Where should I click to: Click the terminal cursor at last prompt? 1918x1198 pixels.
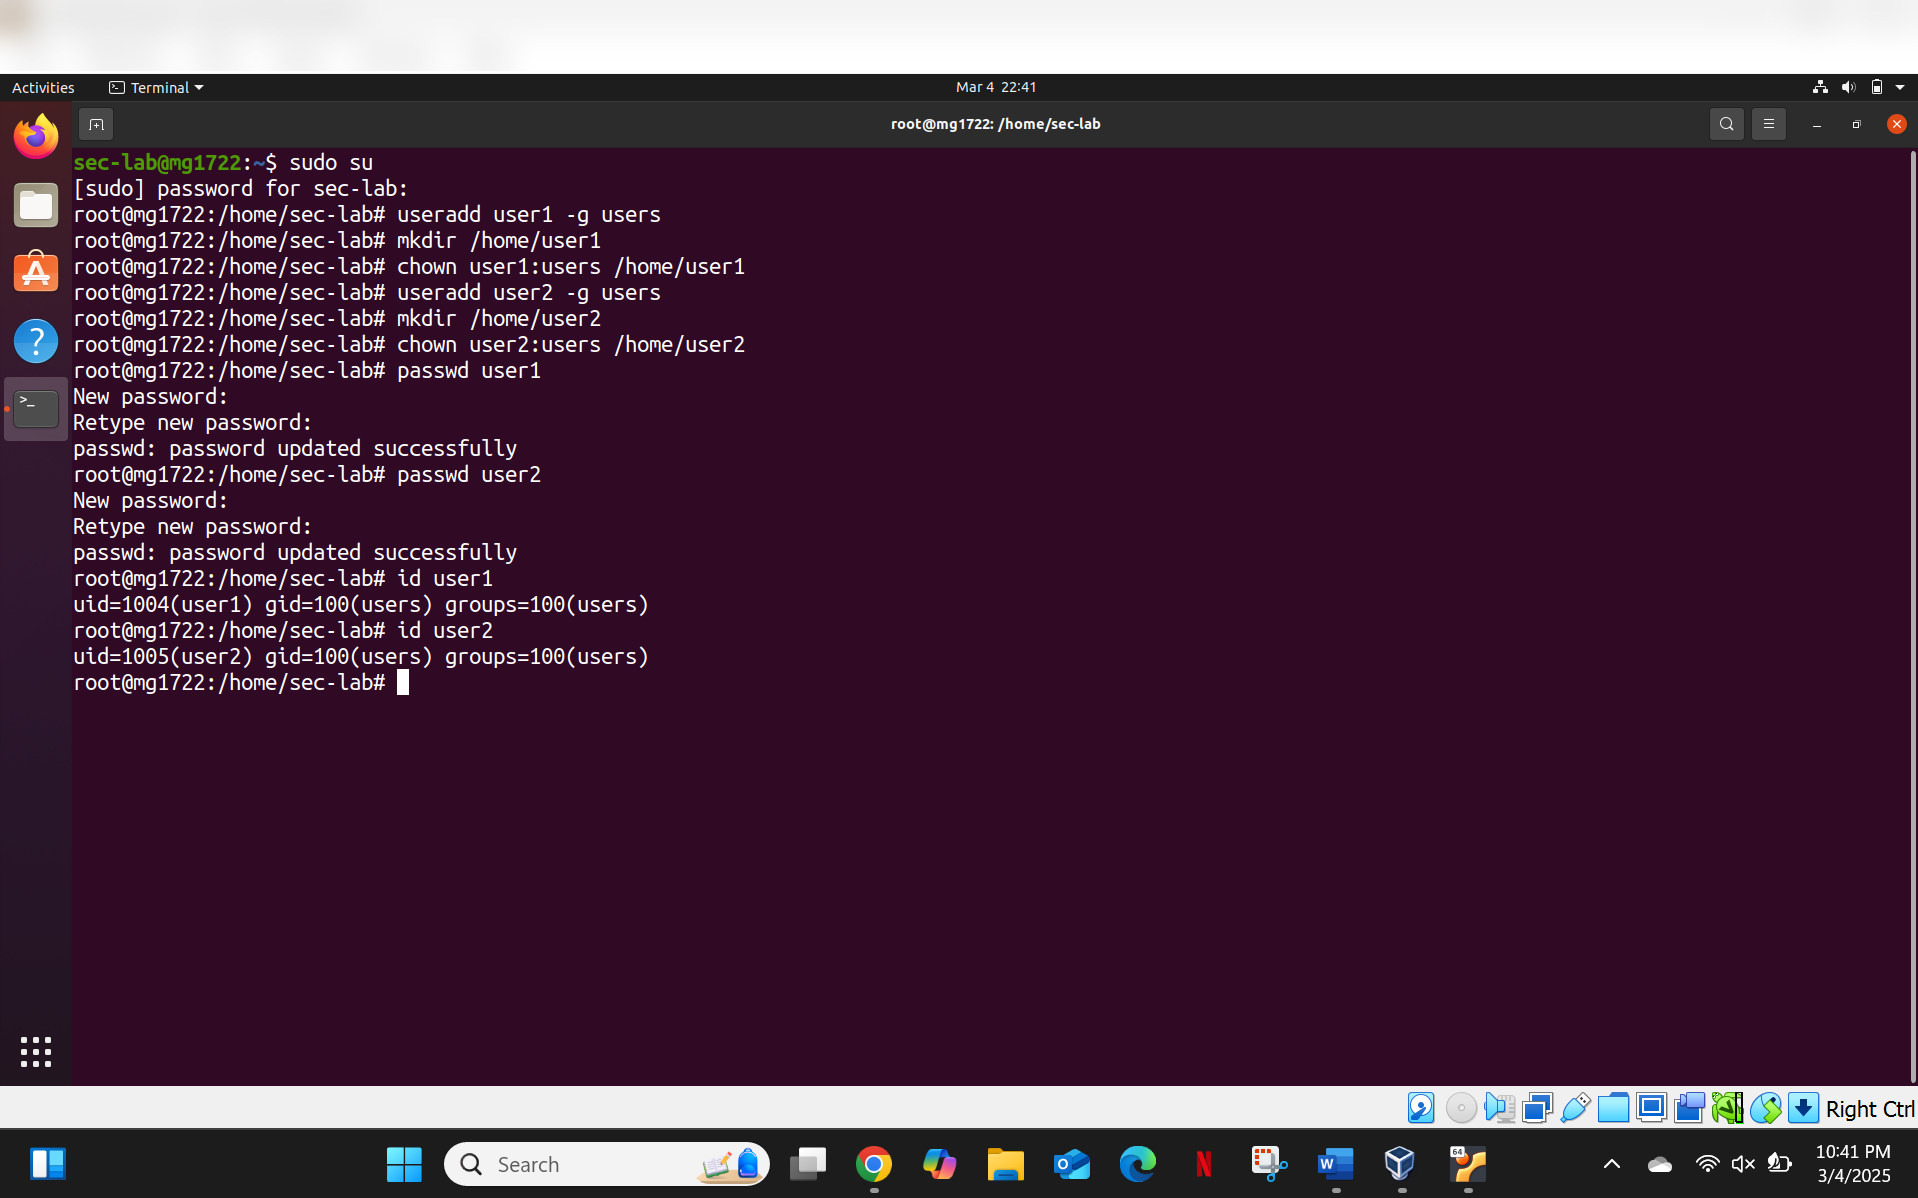403,682
